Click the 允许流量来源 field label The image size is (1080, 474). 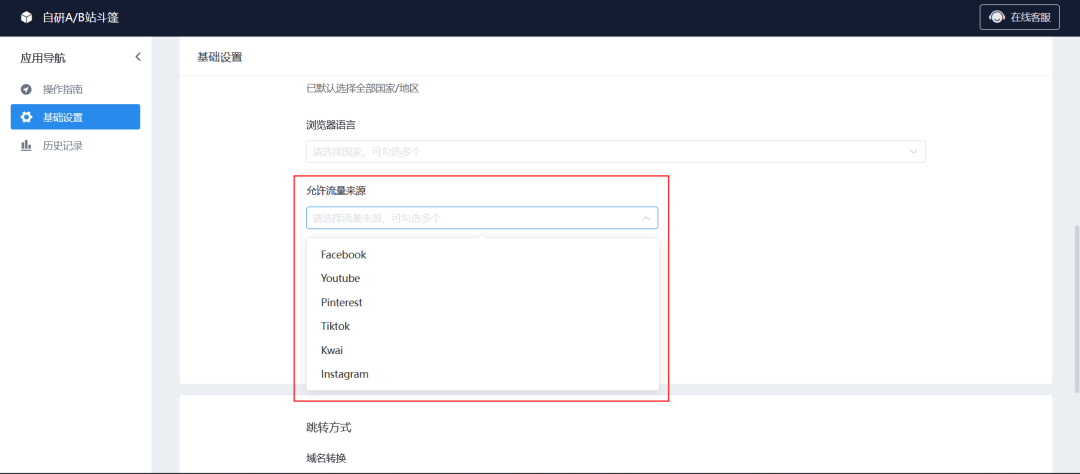tap(337, 191)
